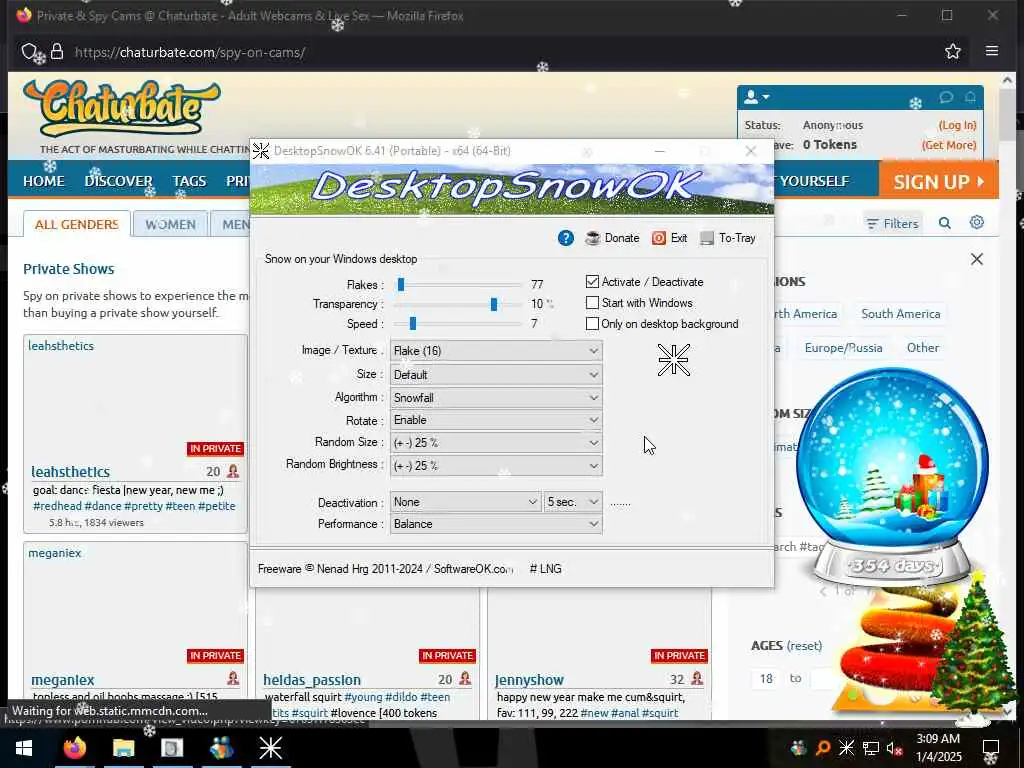1024x768 pixels.
Task: Open Firefox hamburger application menu
Action: (x=991, y=51)
